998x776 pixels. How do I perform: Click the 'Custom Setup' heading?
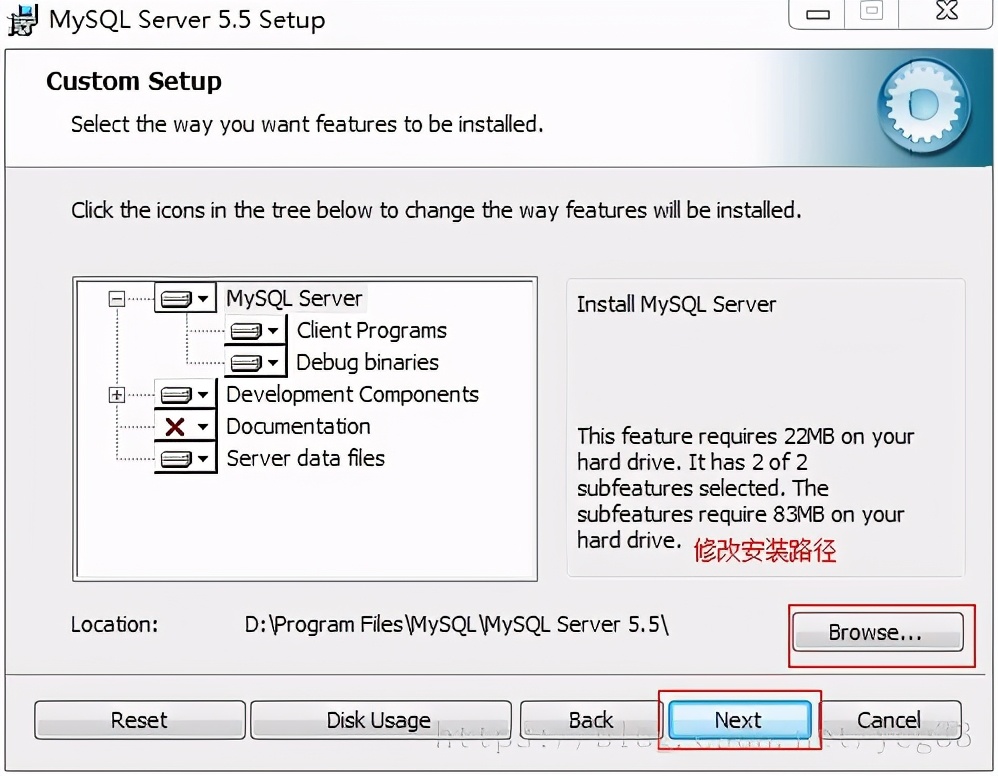click(x=134, y=81)
